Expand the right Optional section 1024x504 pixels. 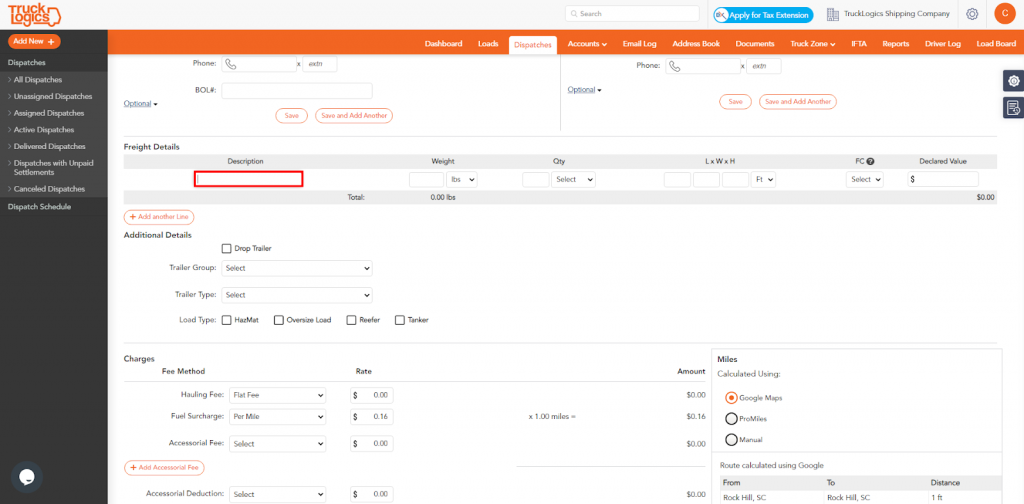pyautogui.click(x=584, y=90)
